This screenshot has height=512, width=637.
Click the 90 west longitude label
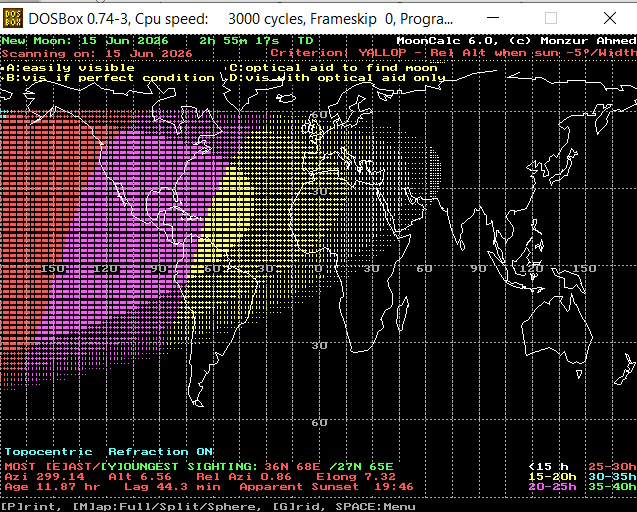click(x=159, y=269)
